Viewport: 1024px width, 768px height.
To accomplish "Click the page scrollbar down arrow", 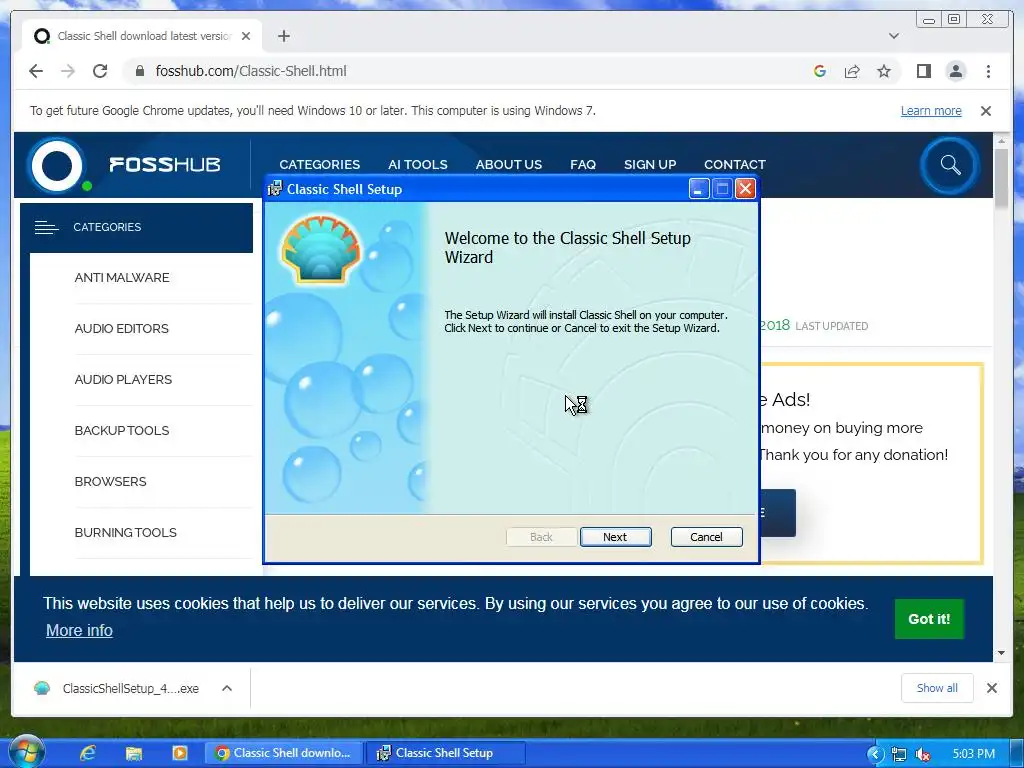I will [x=1001, y=652].
